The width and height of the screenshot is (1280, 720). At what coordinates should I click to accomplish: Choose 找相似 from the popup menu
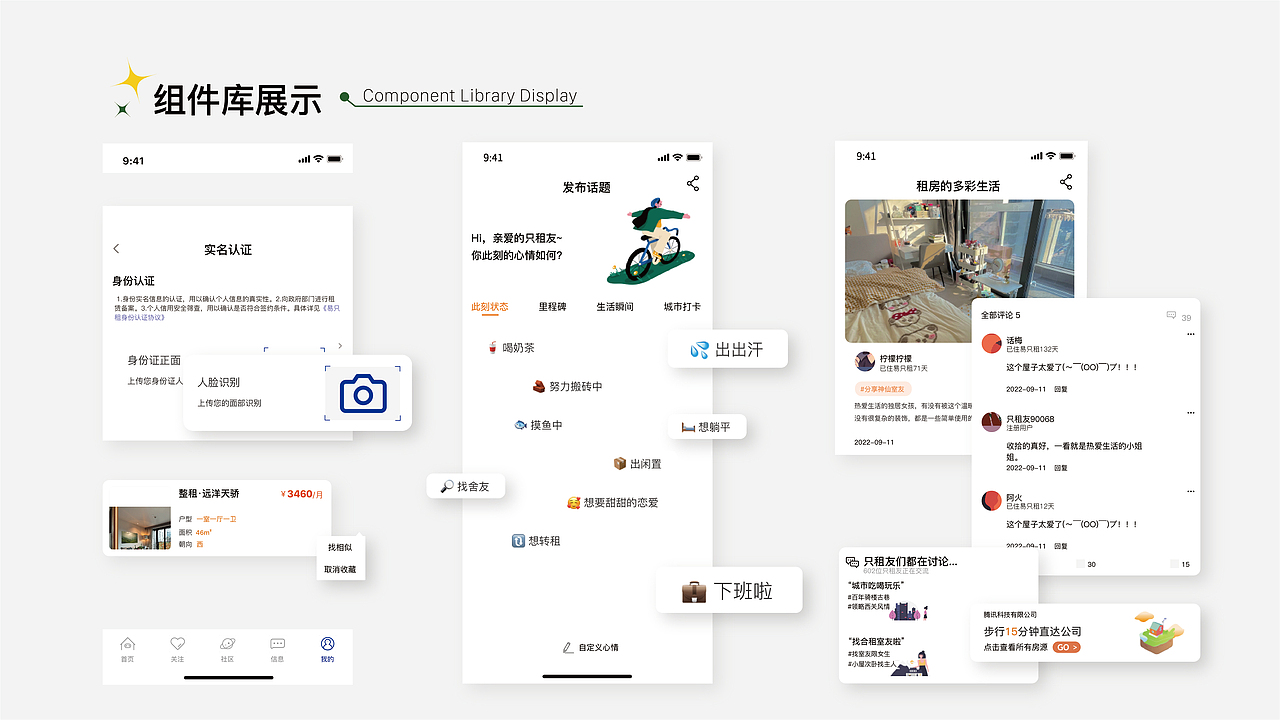[x=340, y=547]
